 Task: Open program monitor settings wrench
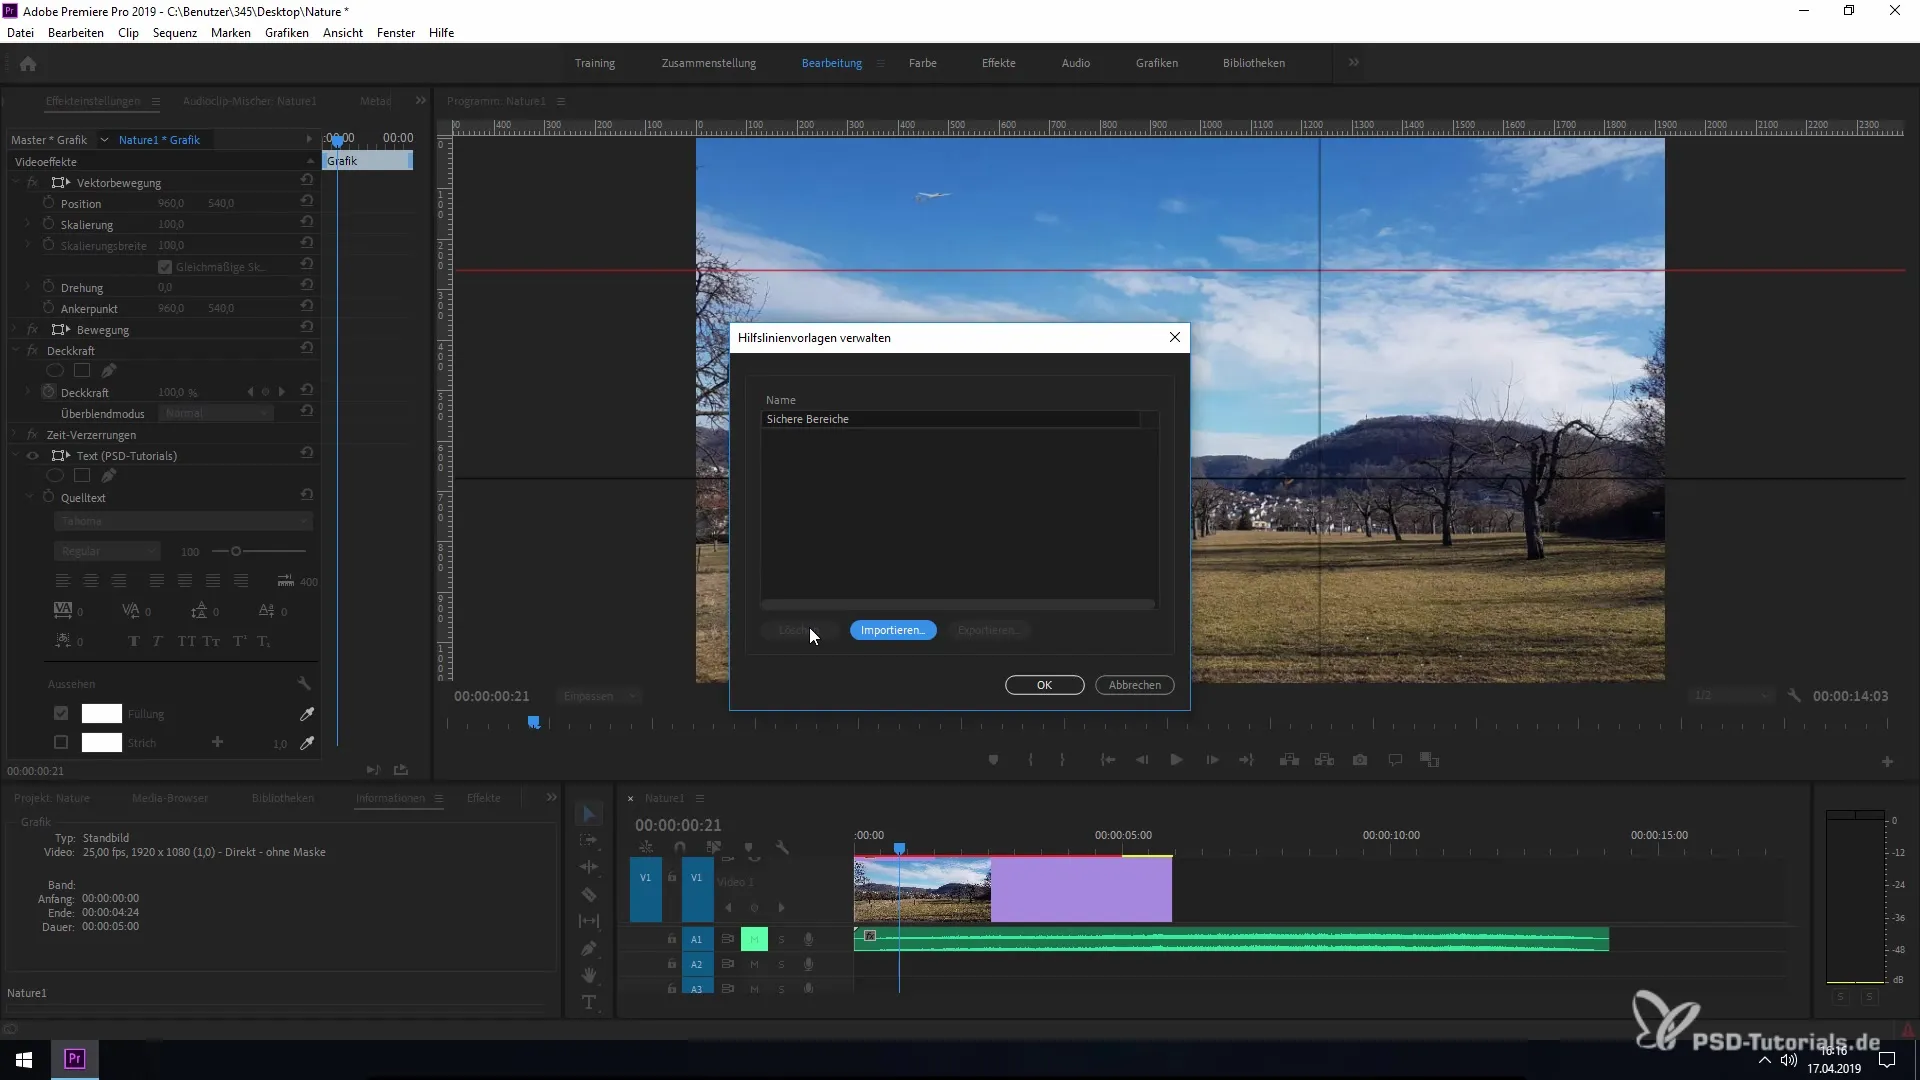point(1794,696)
